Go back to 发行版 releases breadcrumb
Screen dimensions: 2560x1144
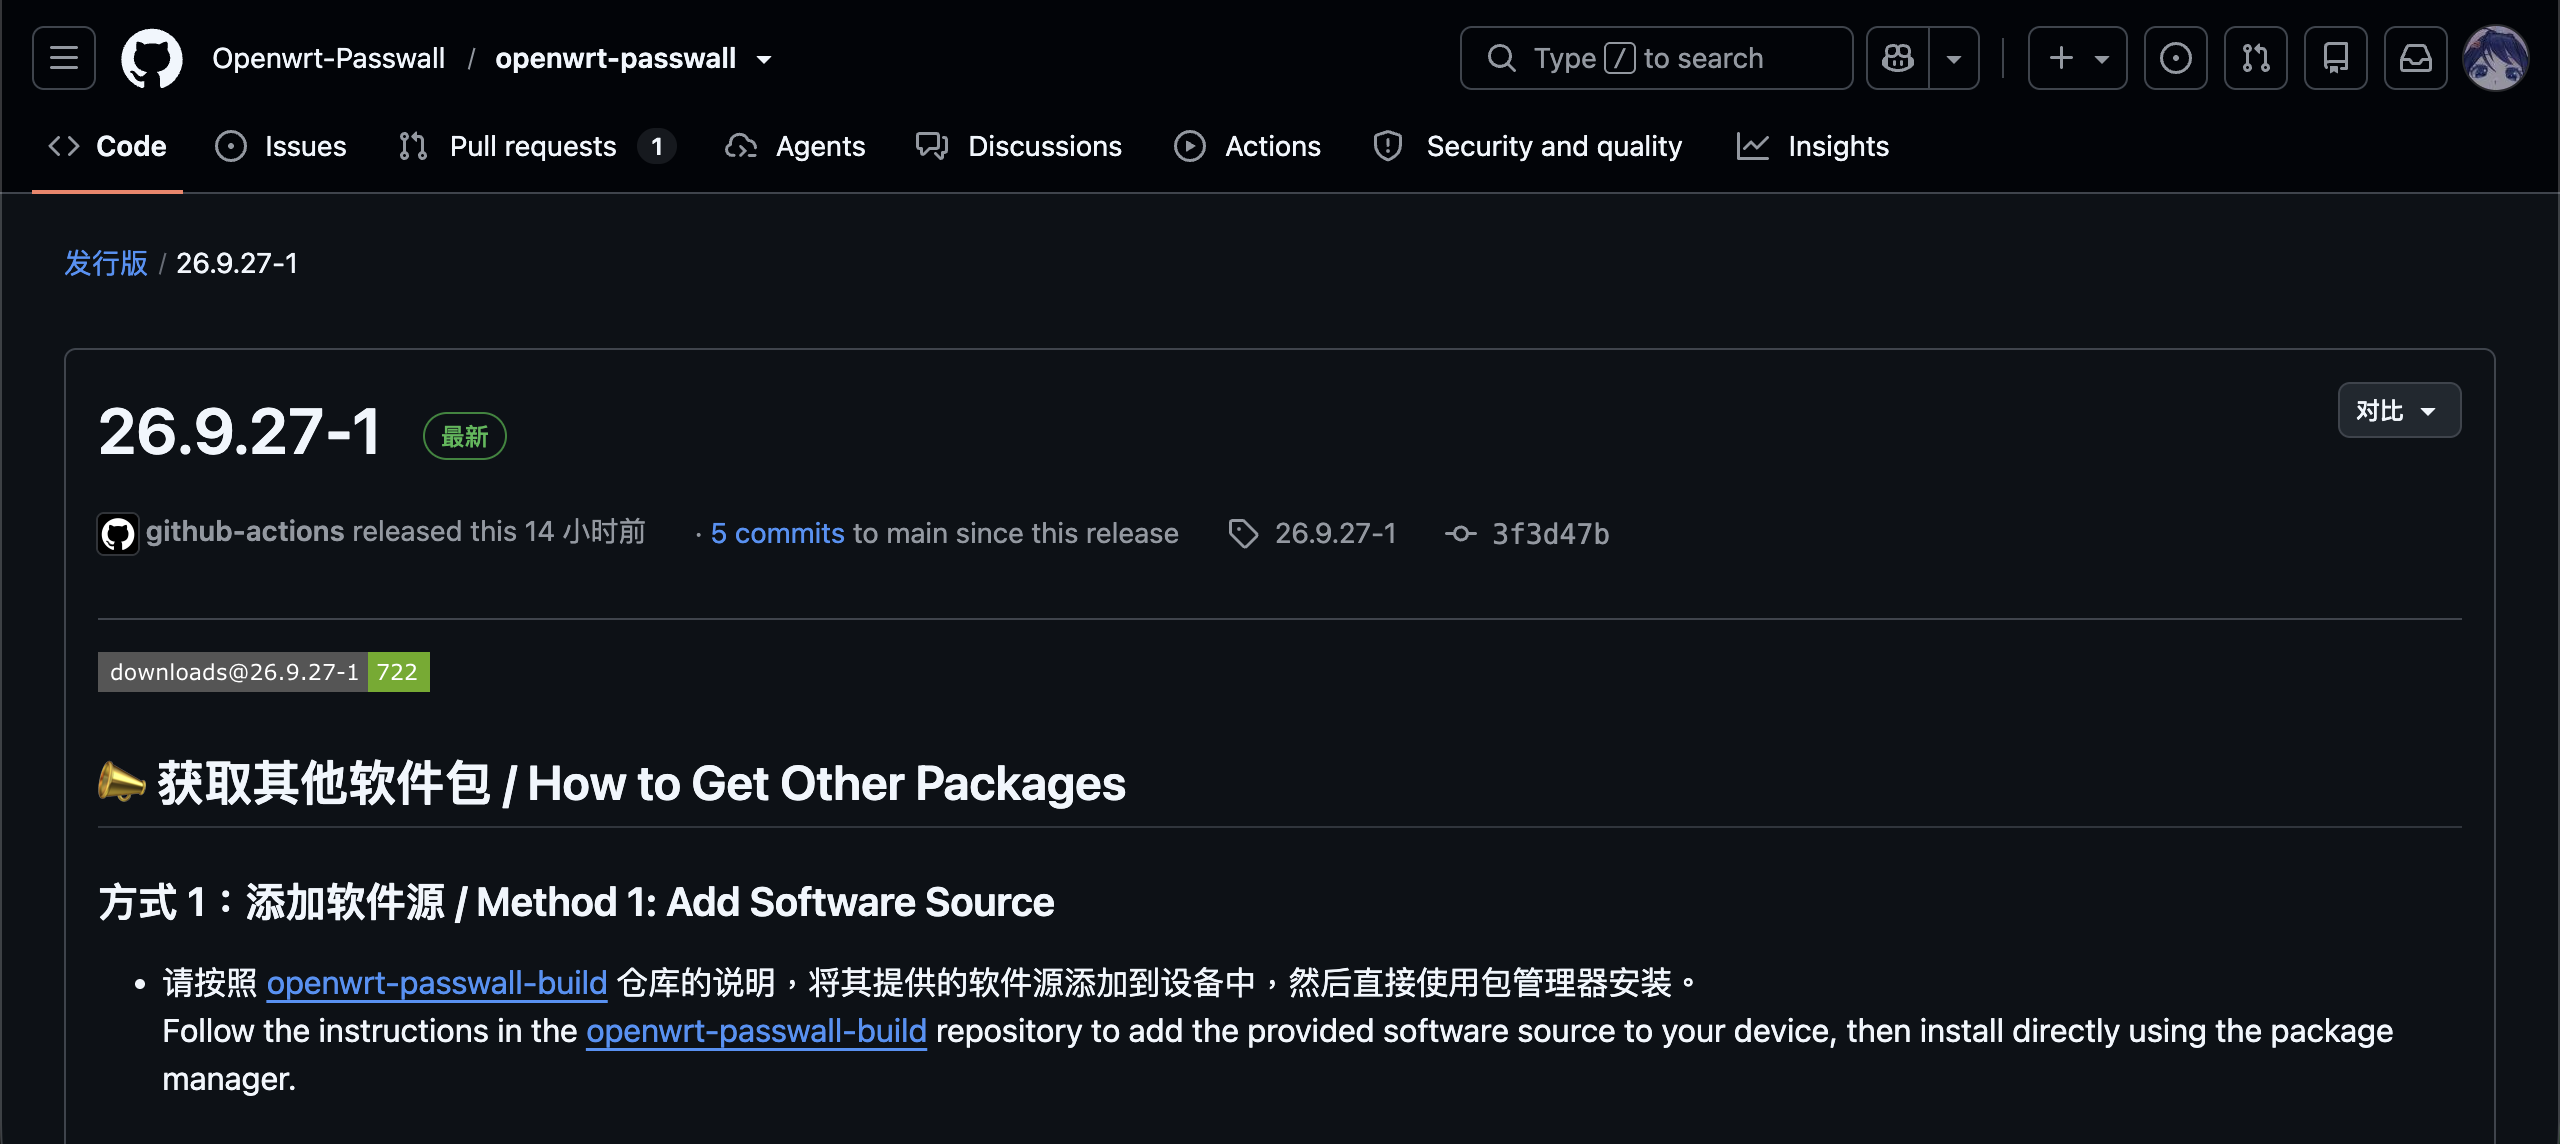tap(106, 263)
